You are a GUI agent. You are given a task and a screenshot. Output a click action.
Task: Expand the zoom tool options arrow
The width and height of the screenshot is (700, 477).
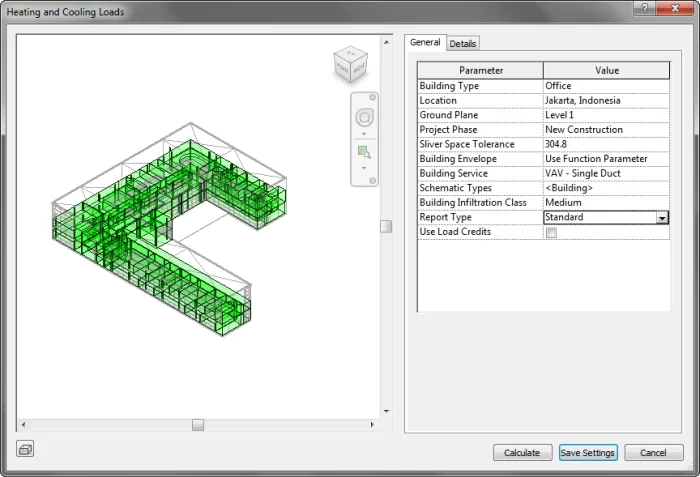[x=364, y=168]
